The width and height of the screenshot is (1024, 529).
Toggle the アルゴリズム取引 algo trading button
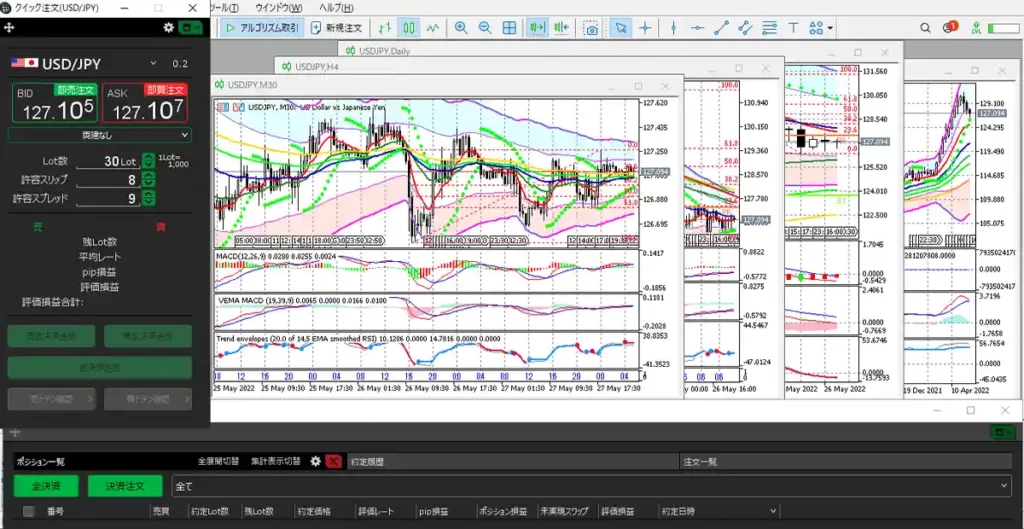(261, 28)
